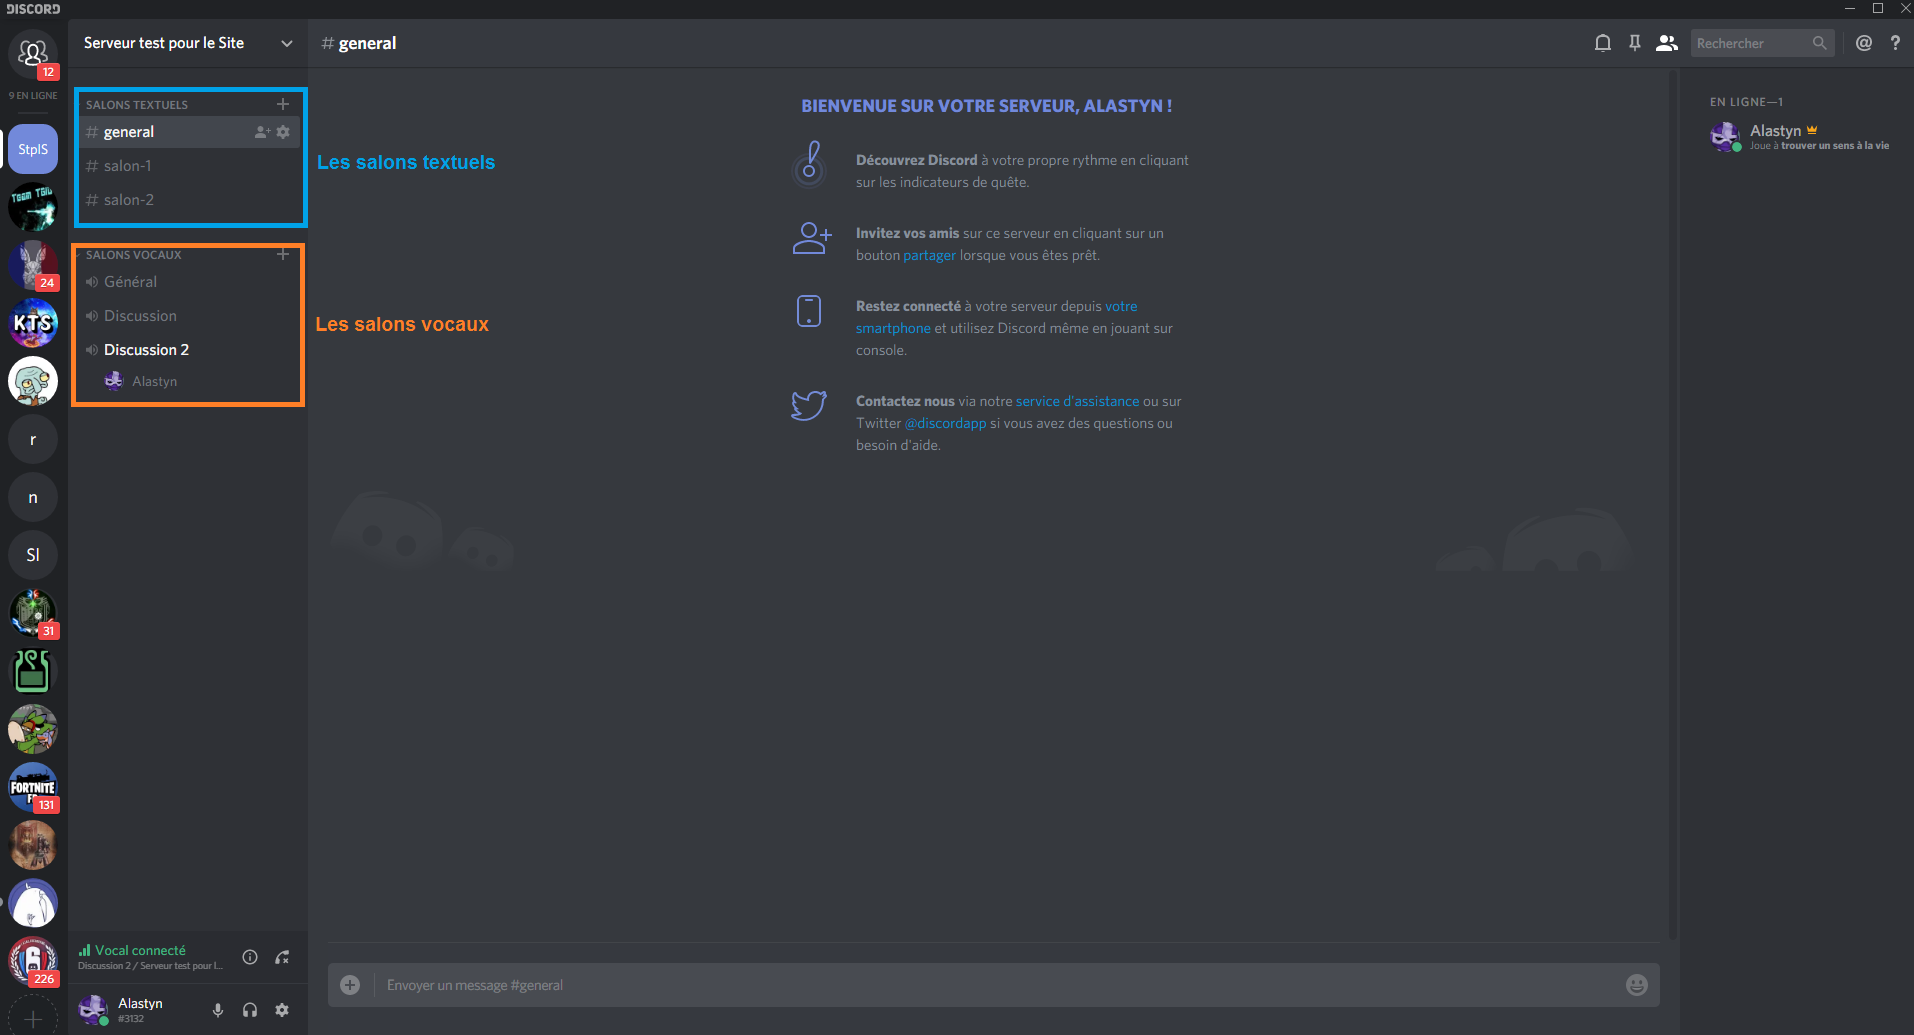The height and width of the screenshot is (1035, 1914).
Task: Select the StpIS server icon
Action: 33,149
